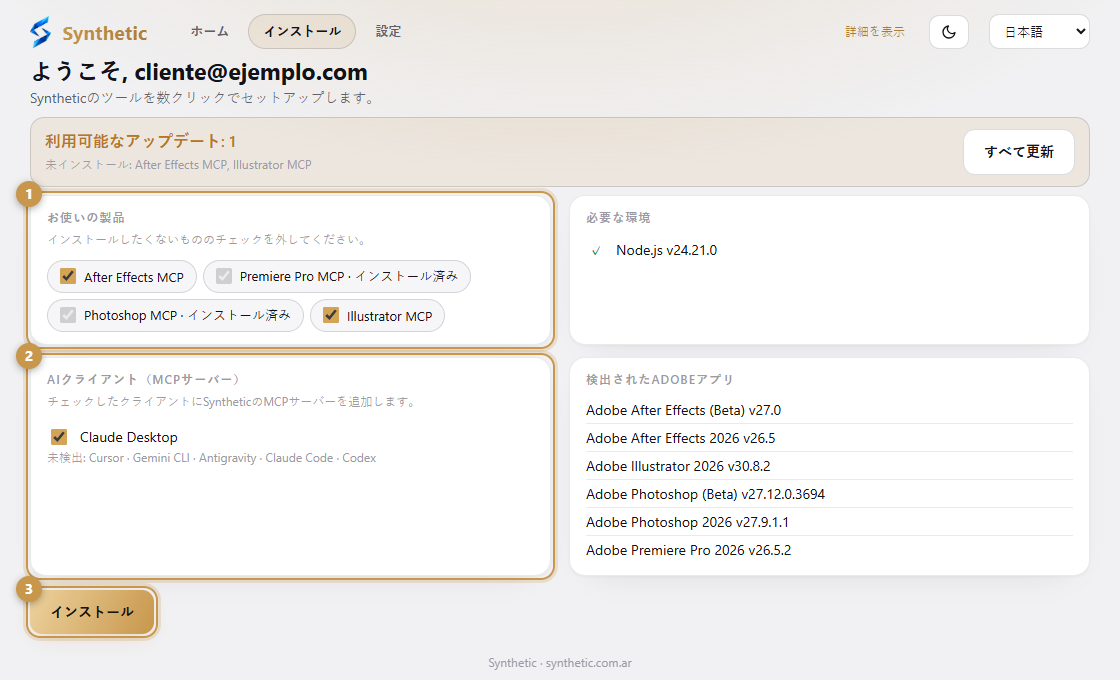The height and width of the screenshot is (680, 1120).
Task: Uncheck the Claude Desktop client checkbox
Action: click(x=59, y=436)
